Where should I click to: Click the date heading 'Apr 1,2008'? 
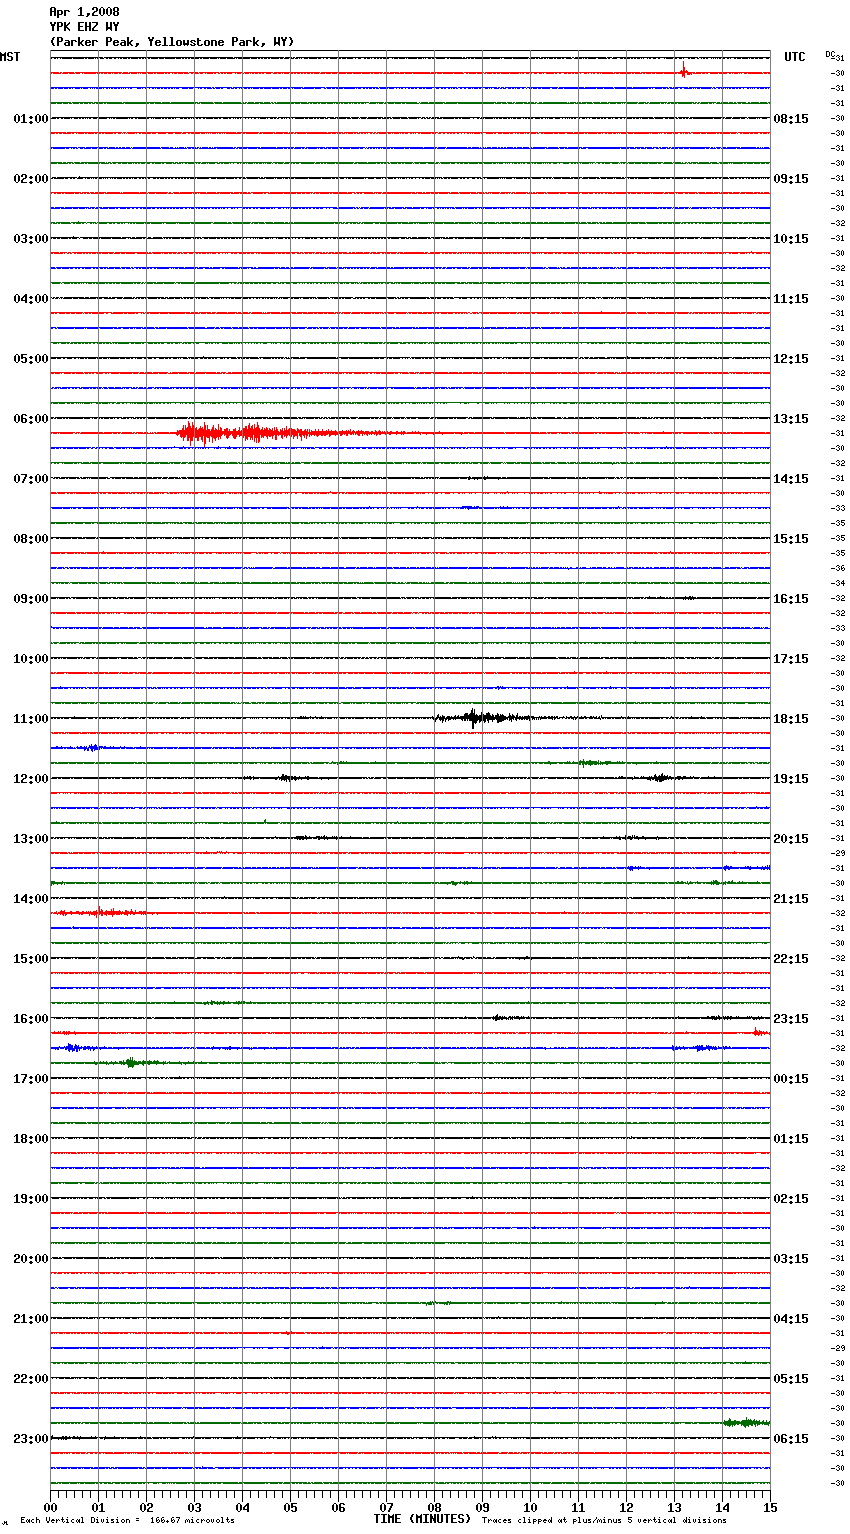tap(84, 12)
